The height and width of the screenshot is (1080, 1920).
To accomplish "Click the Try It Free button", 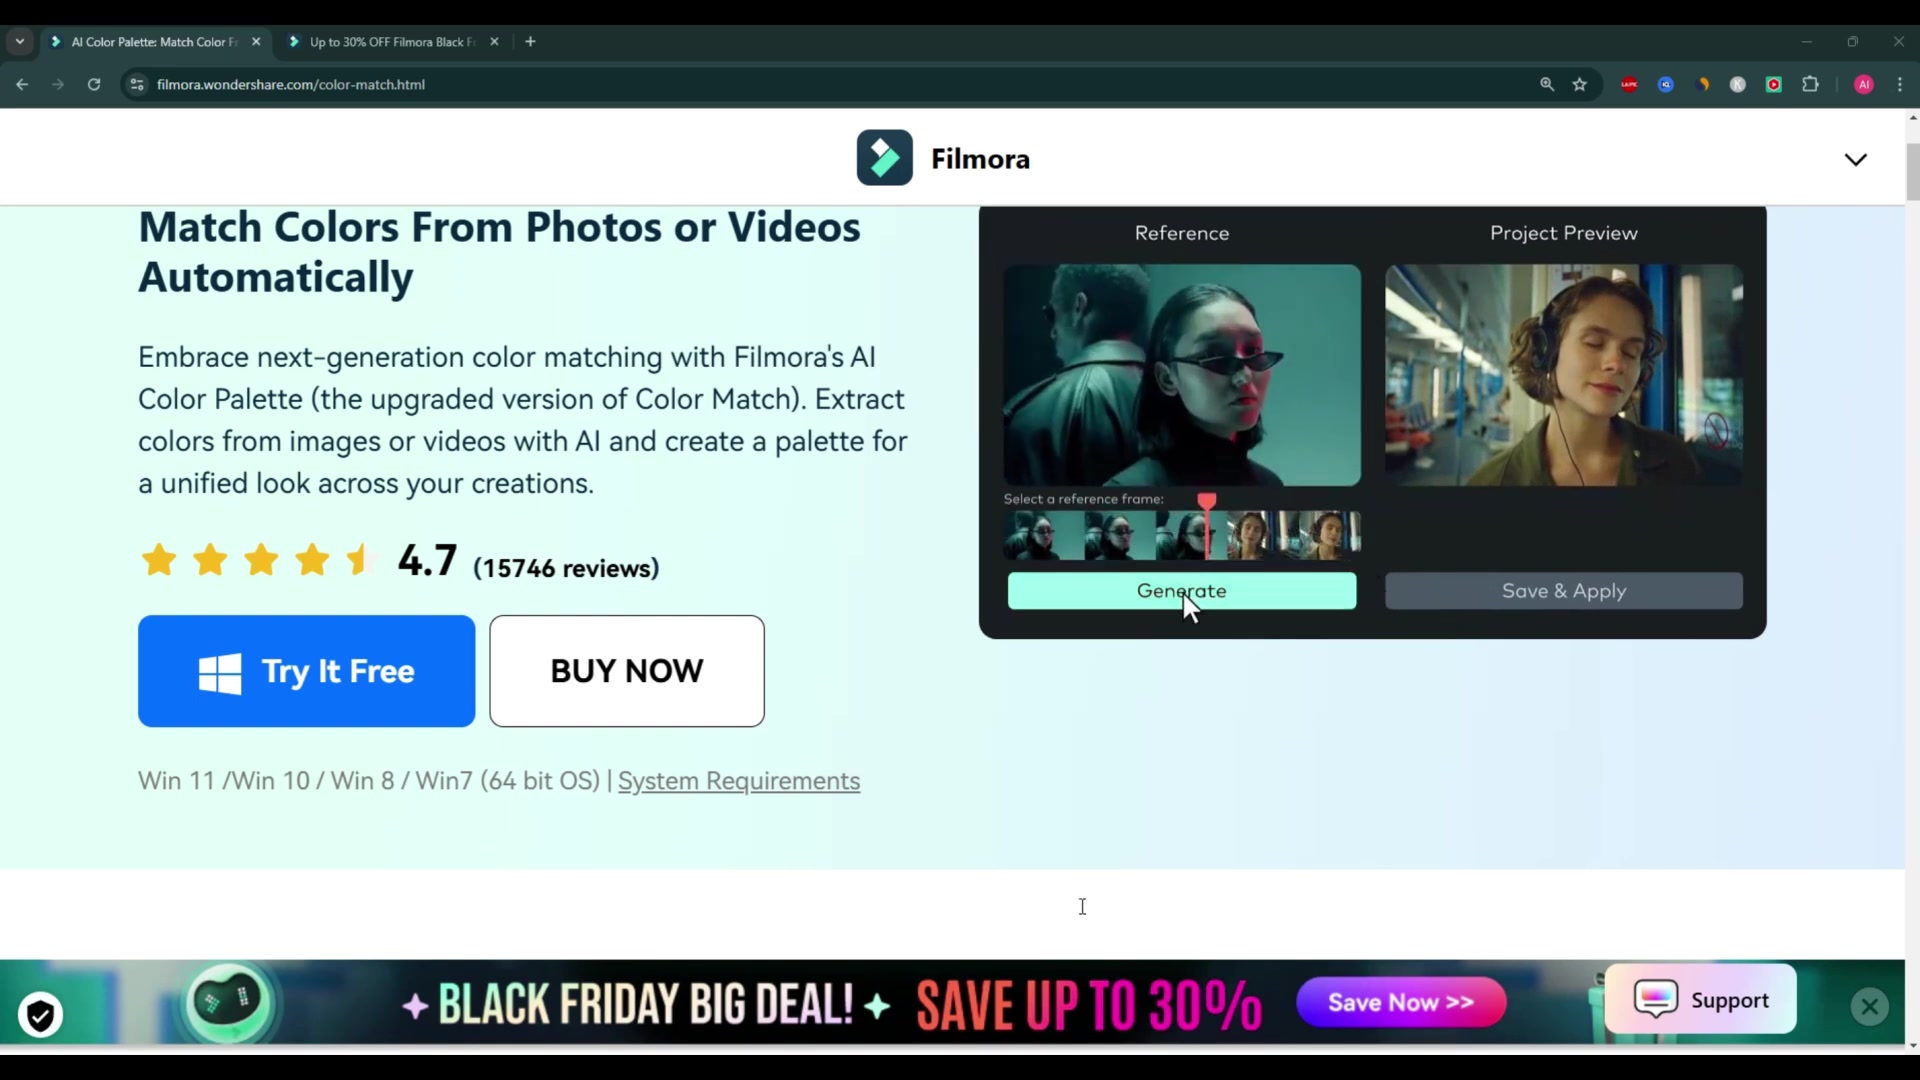I will 306,671.
